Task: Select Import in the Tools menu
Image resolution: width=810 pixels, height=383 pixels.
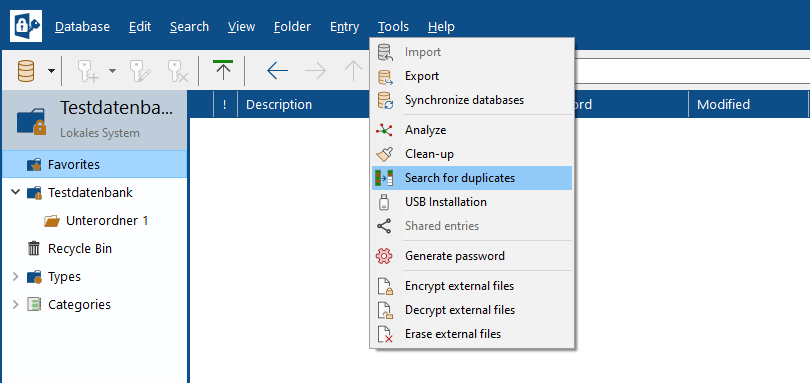Action: point(472,52)
